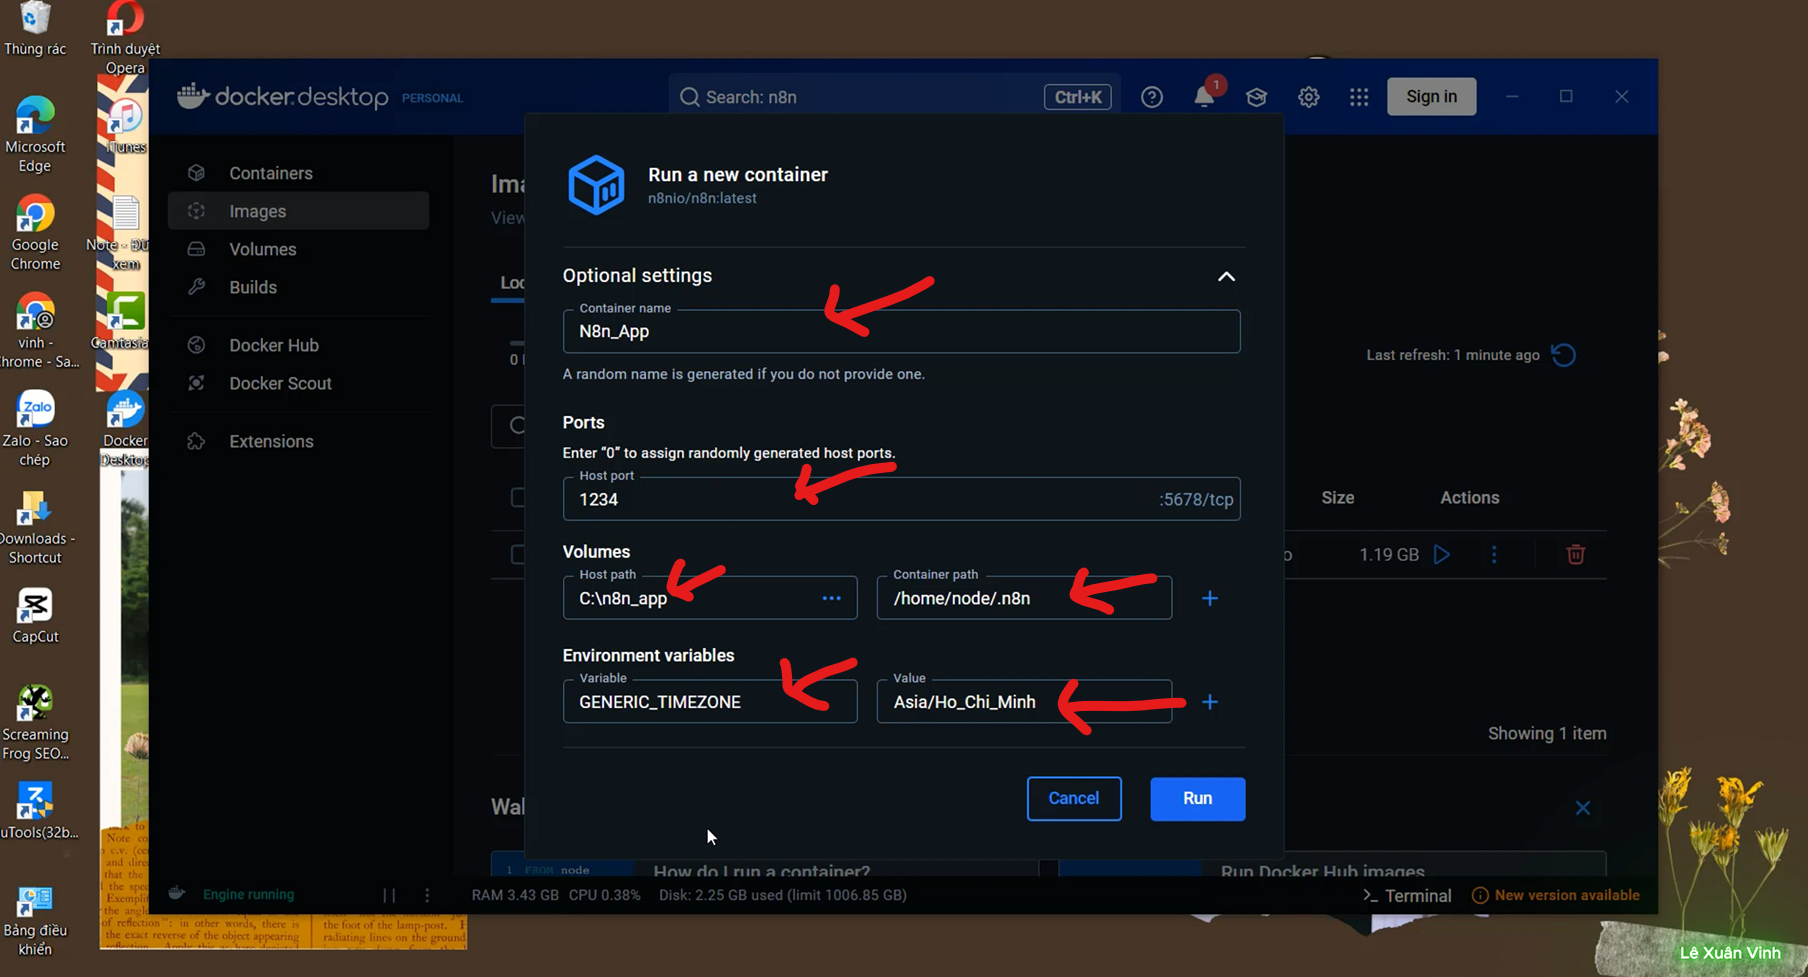Open Containers in Docker sidebar

pyautogui.click(x=298, y=173)
